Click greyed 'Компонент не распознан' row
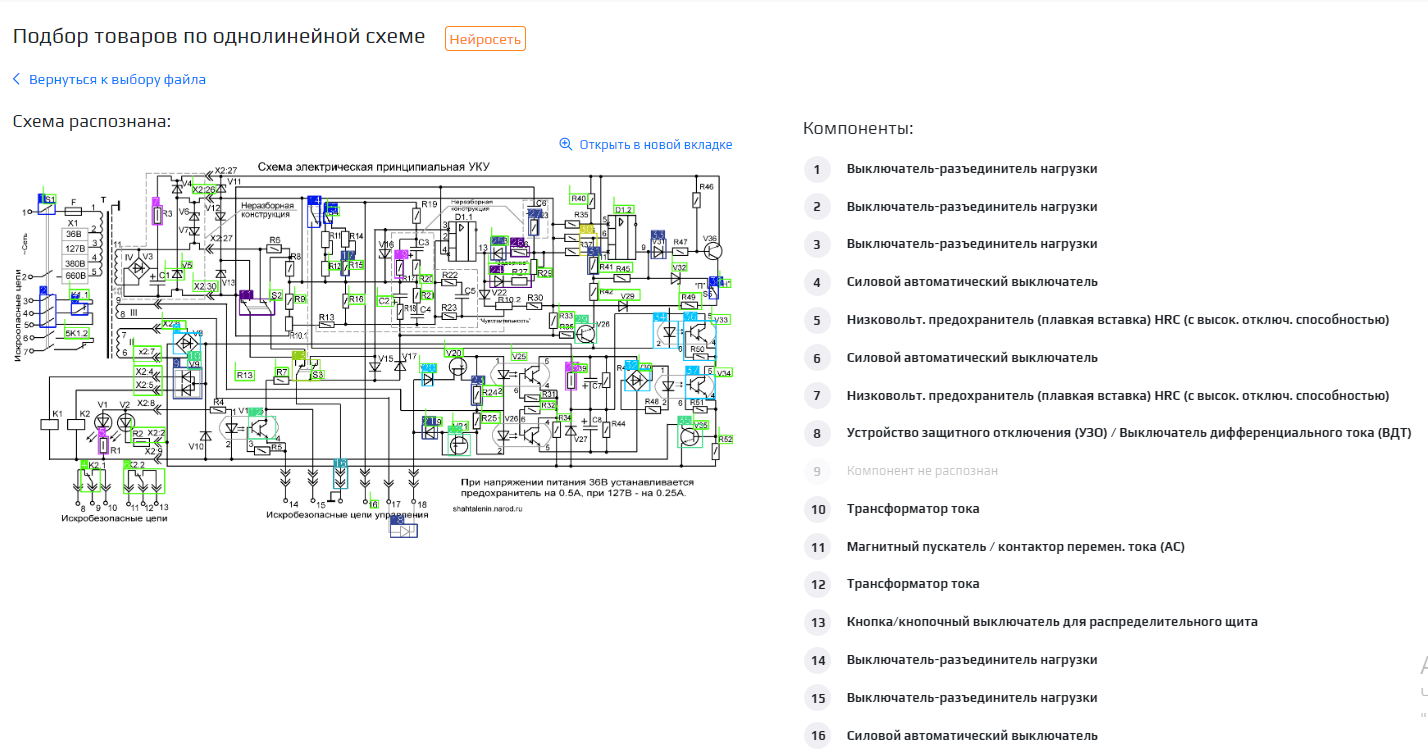Image resolution: width=1428 pixels, height=754 pixels. click(922, 471)
